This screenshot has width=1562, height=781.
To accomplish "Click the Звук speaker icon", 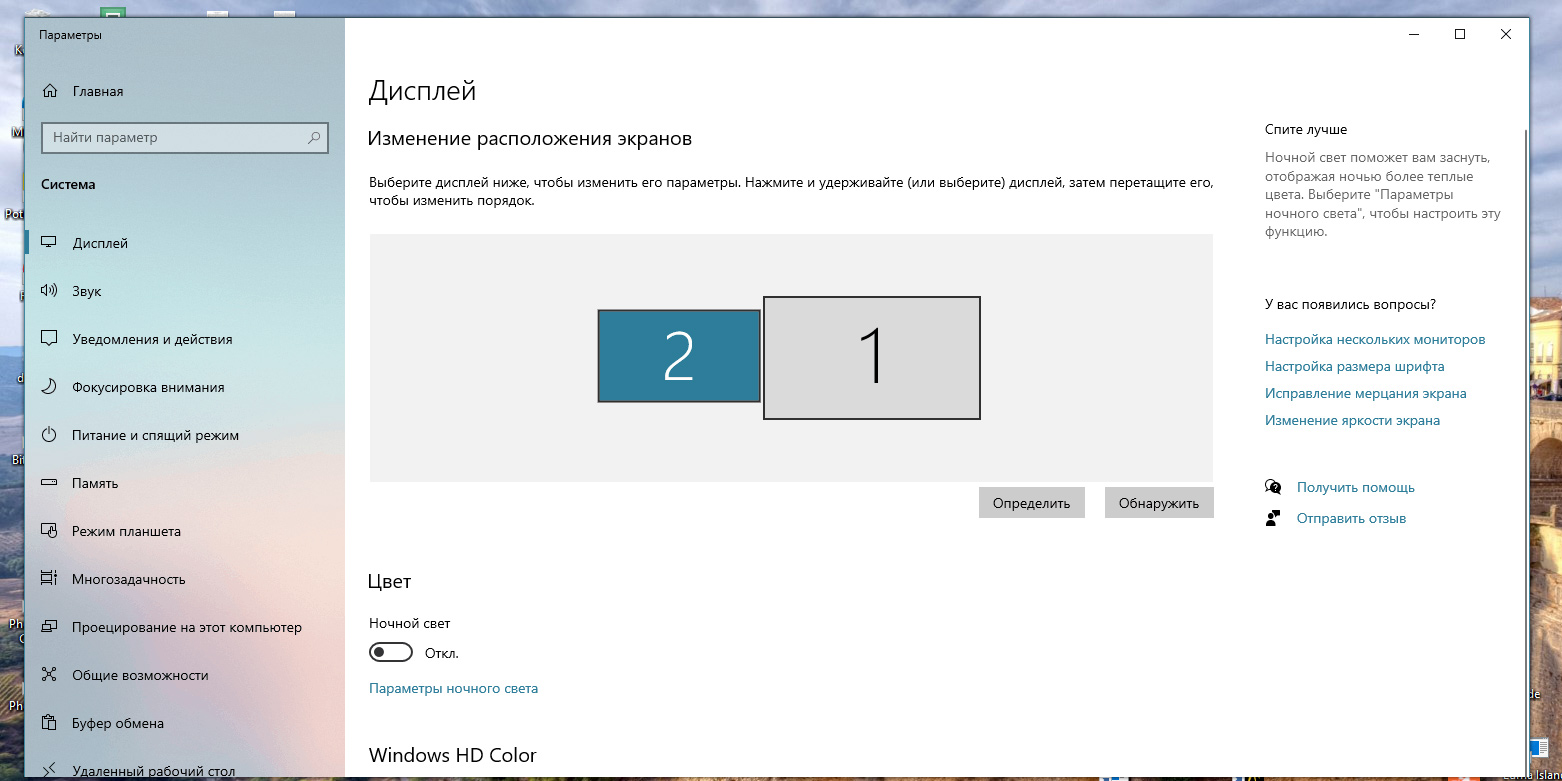I will pos(49,291).
